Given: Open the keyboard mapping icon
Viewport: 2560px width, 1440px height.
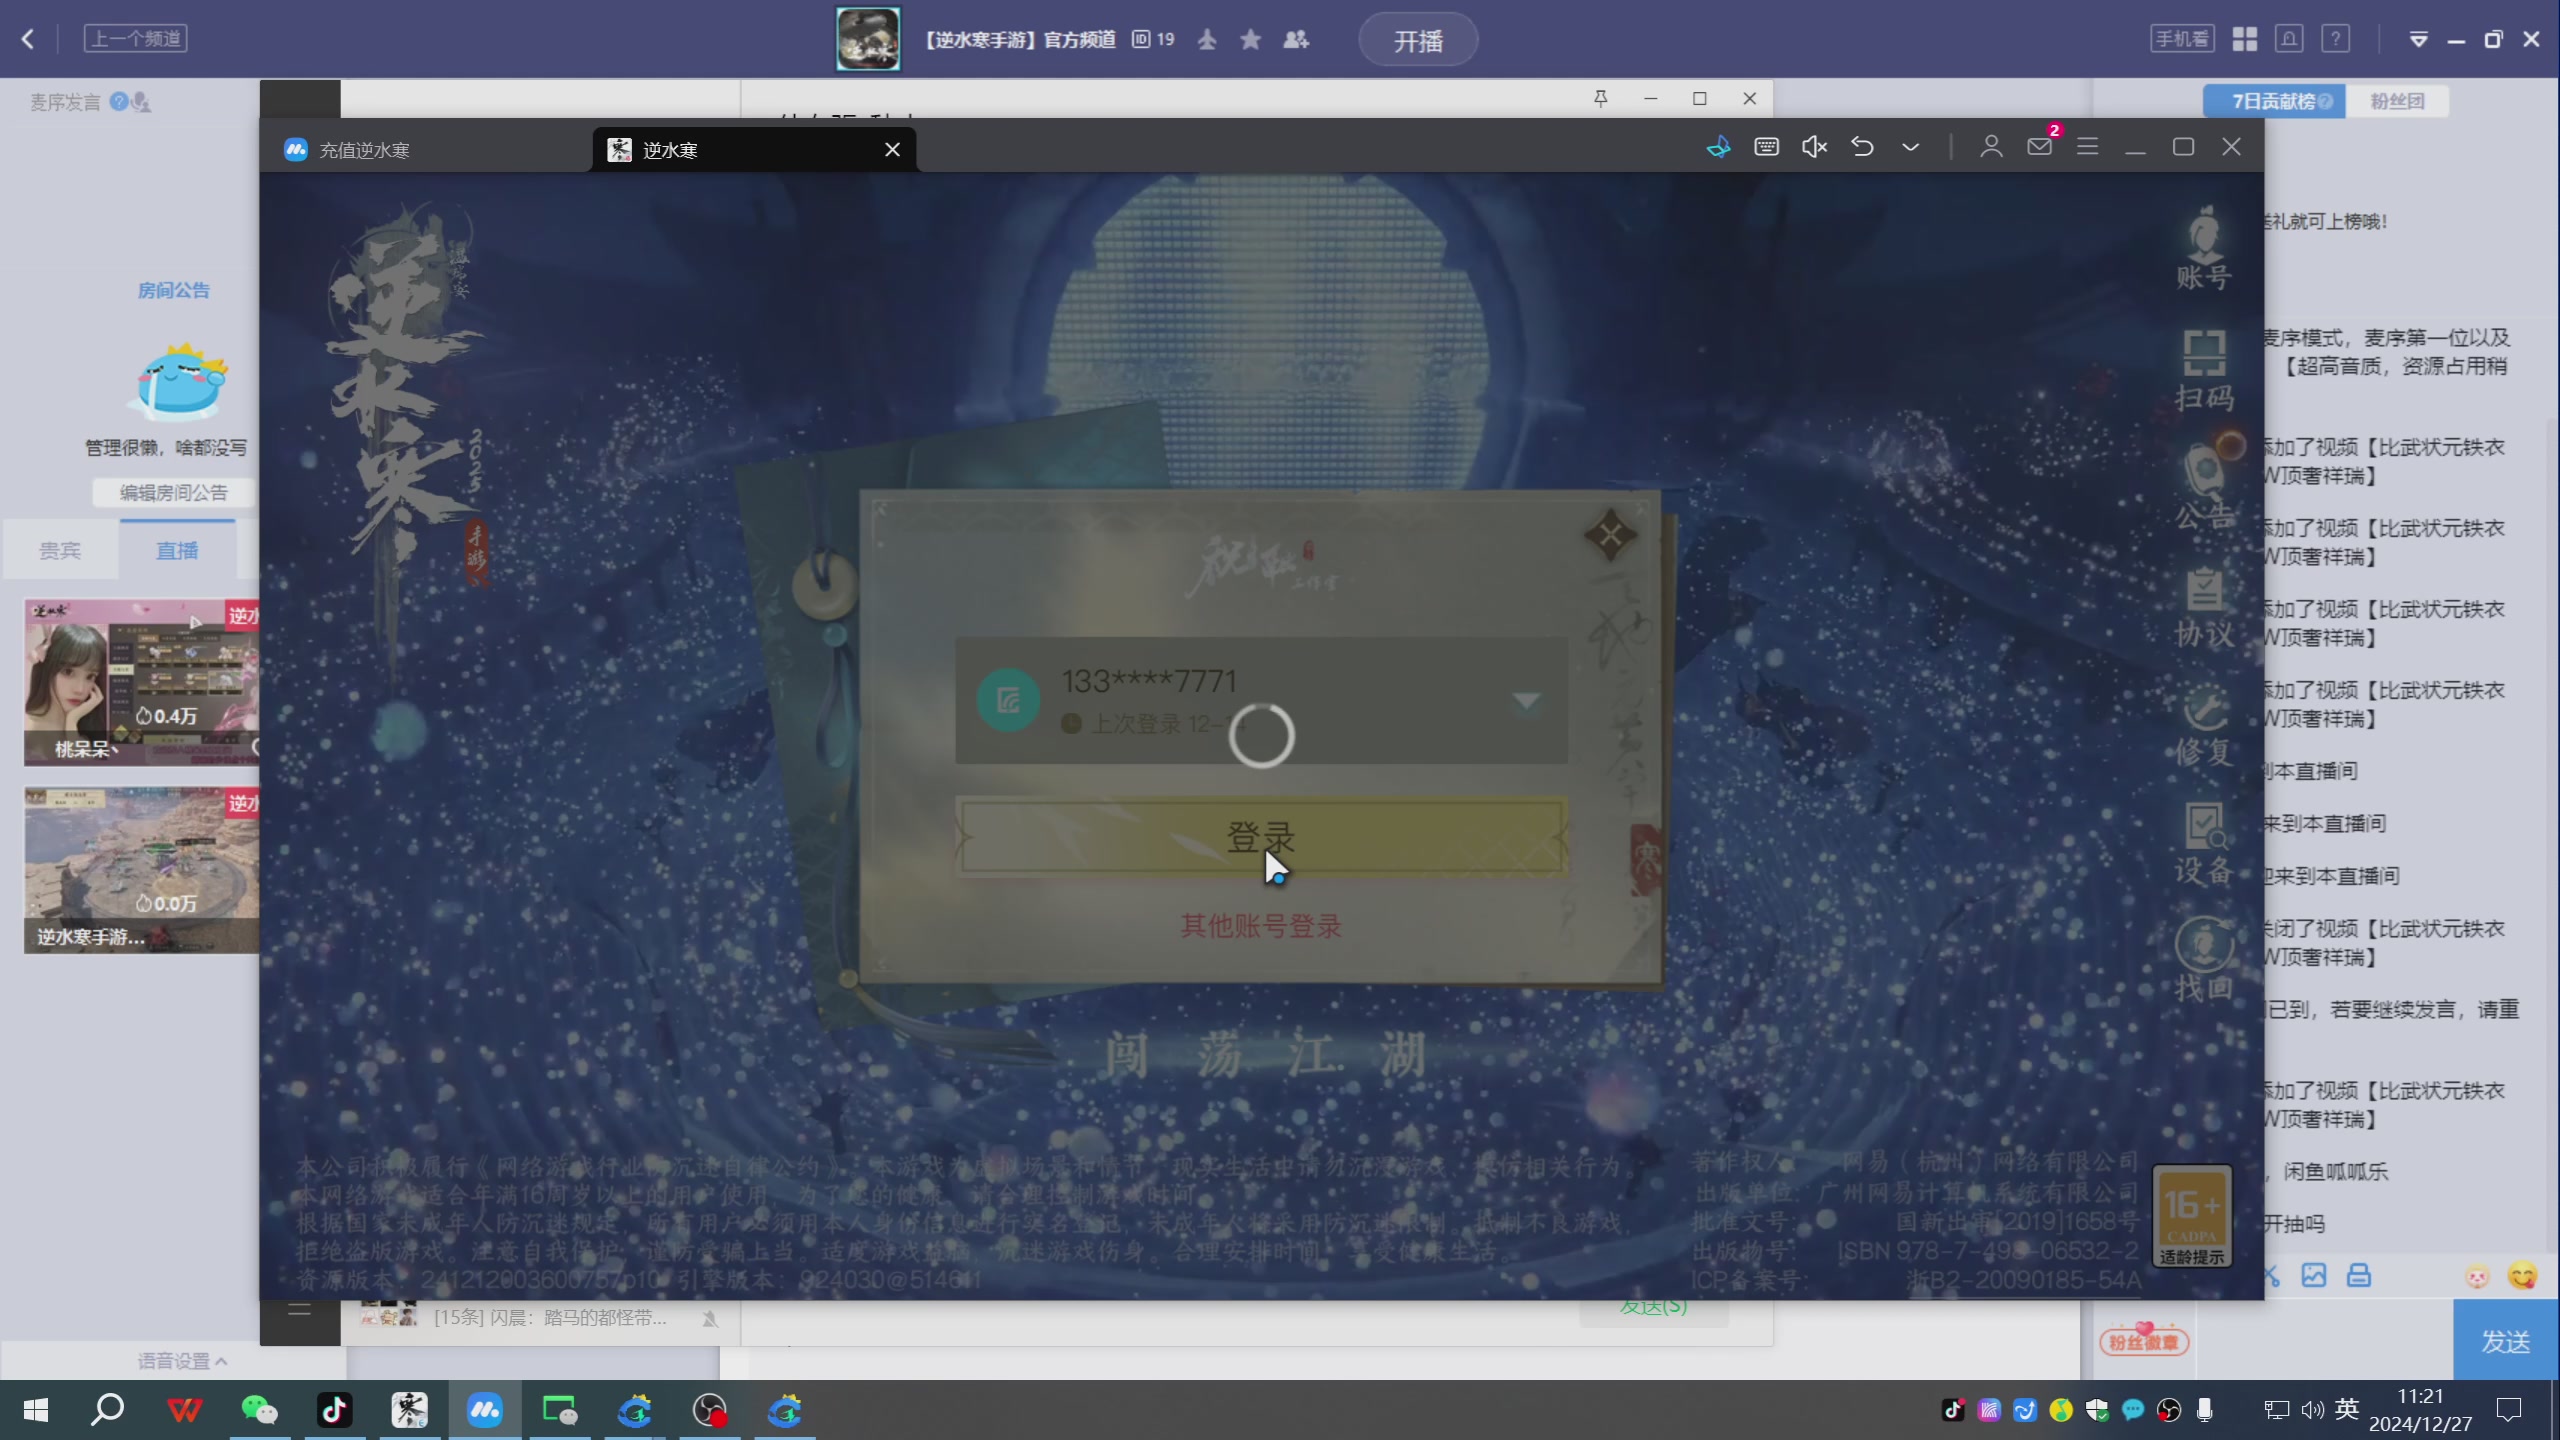Looking at the screenshot, I should coord(1766,147).
